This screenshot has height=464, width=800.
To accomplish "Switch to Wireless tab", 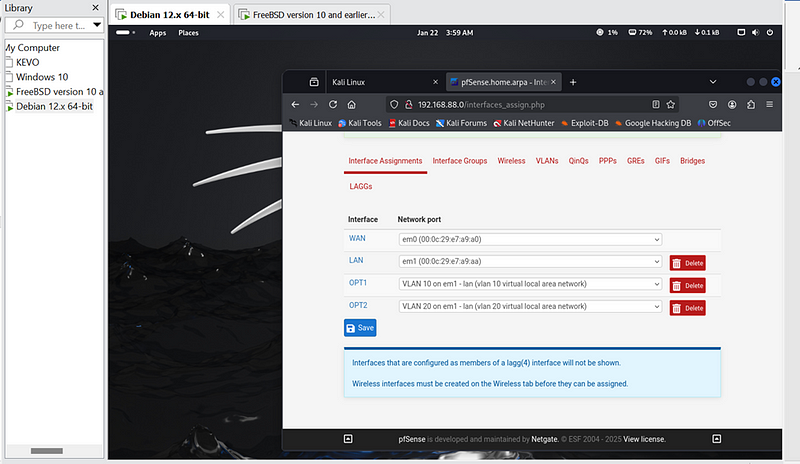I will coord(511,161).
